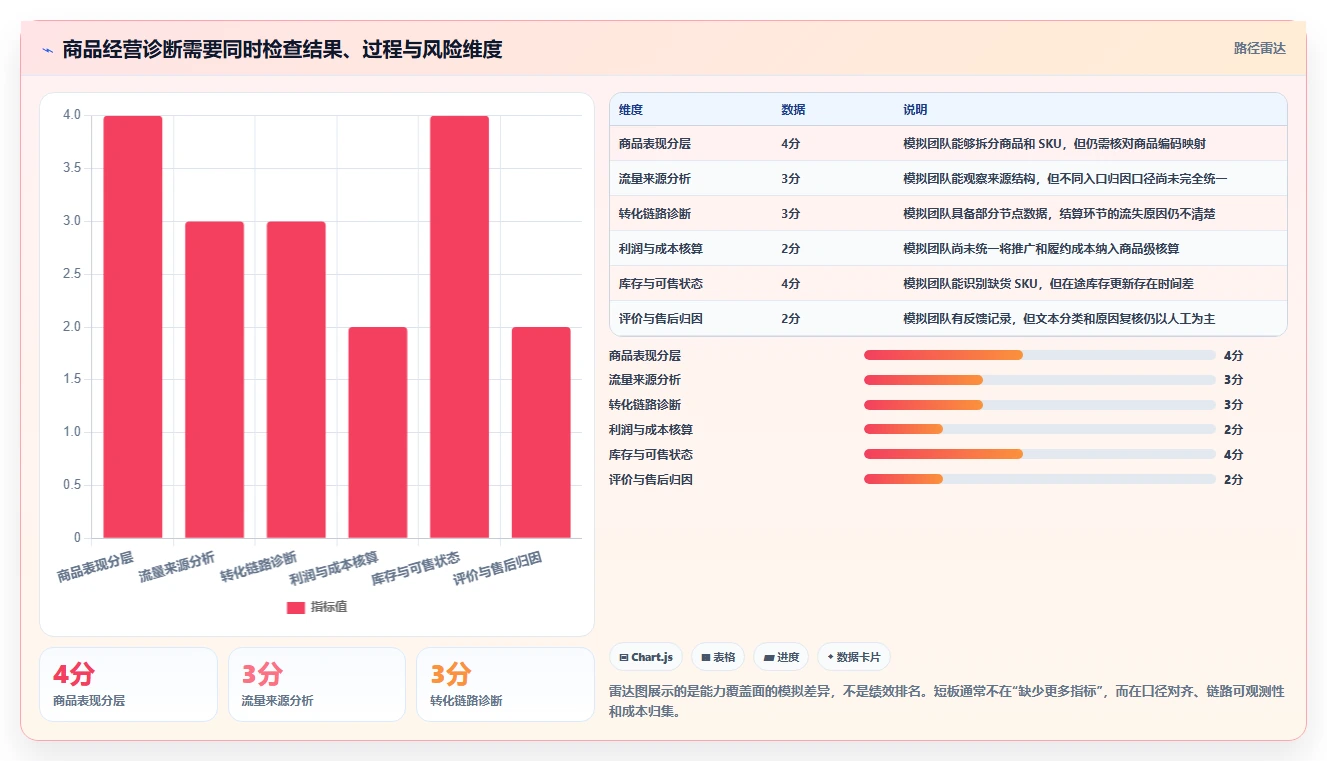The height and width of the screenshot is (761, 1327).
Task: Open the 4分 商品表现分层 data card
Action: 128,684
